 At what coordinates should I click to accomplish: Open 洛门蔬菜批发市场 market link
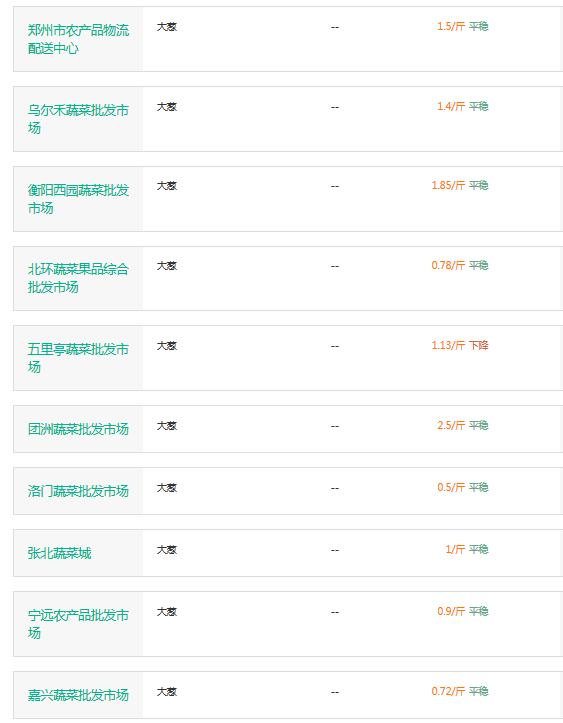(78, 491)
